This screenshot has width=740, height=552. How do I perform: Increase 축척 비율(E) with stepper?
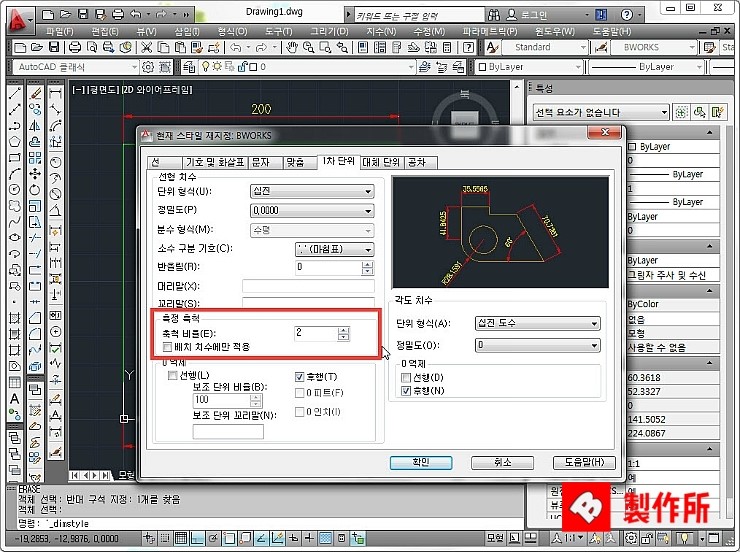pyautogui.click(x=344, y=330)
